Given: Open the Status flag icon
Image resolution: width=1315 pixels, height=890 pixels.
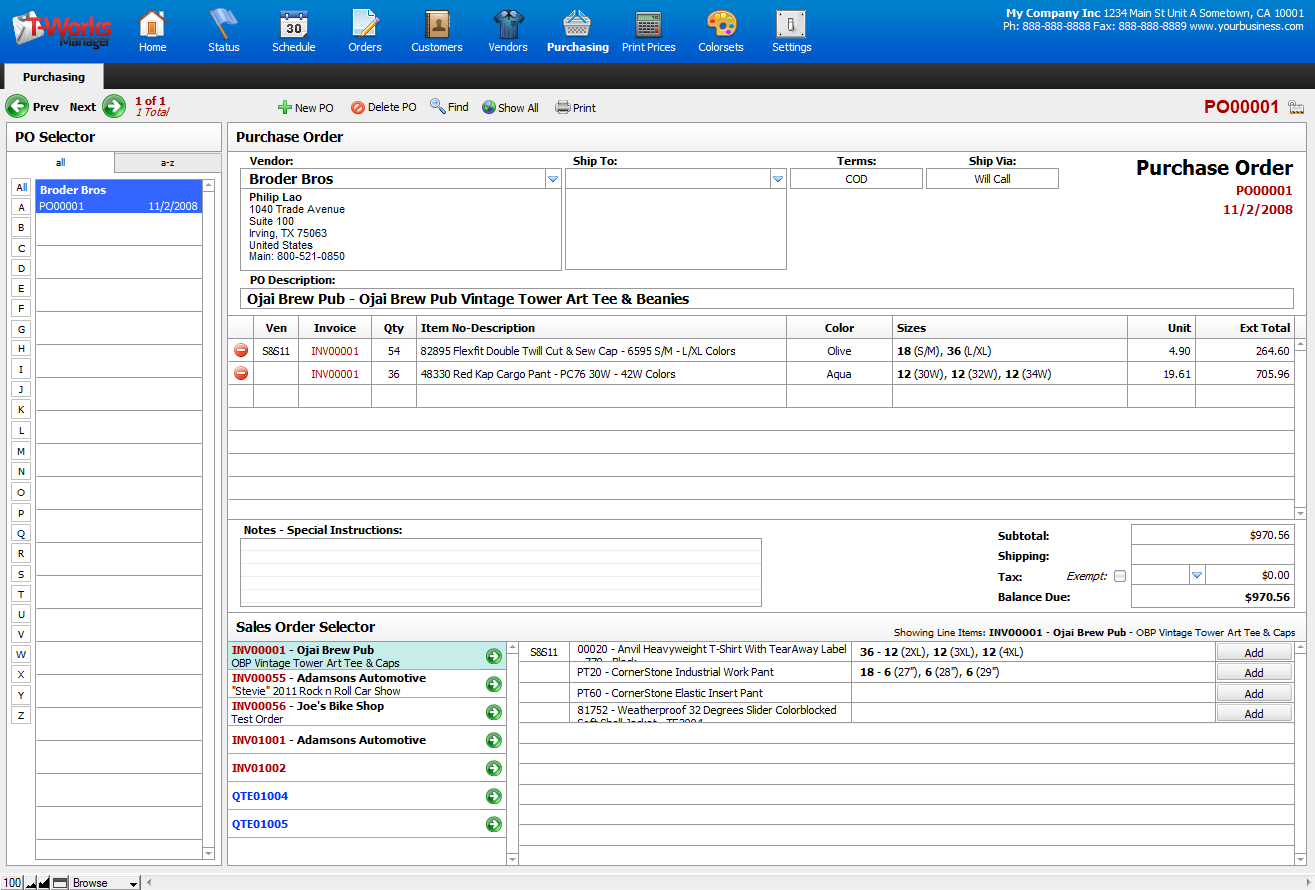Looking at the screenshot, I should click(x=223, y=23).
